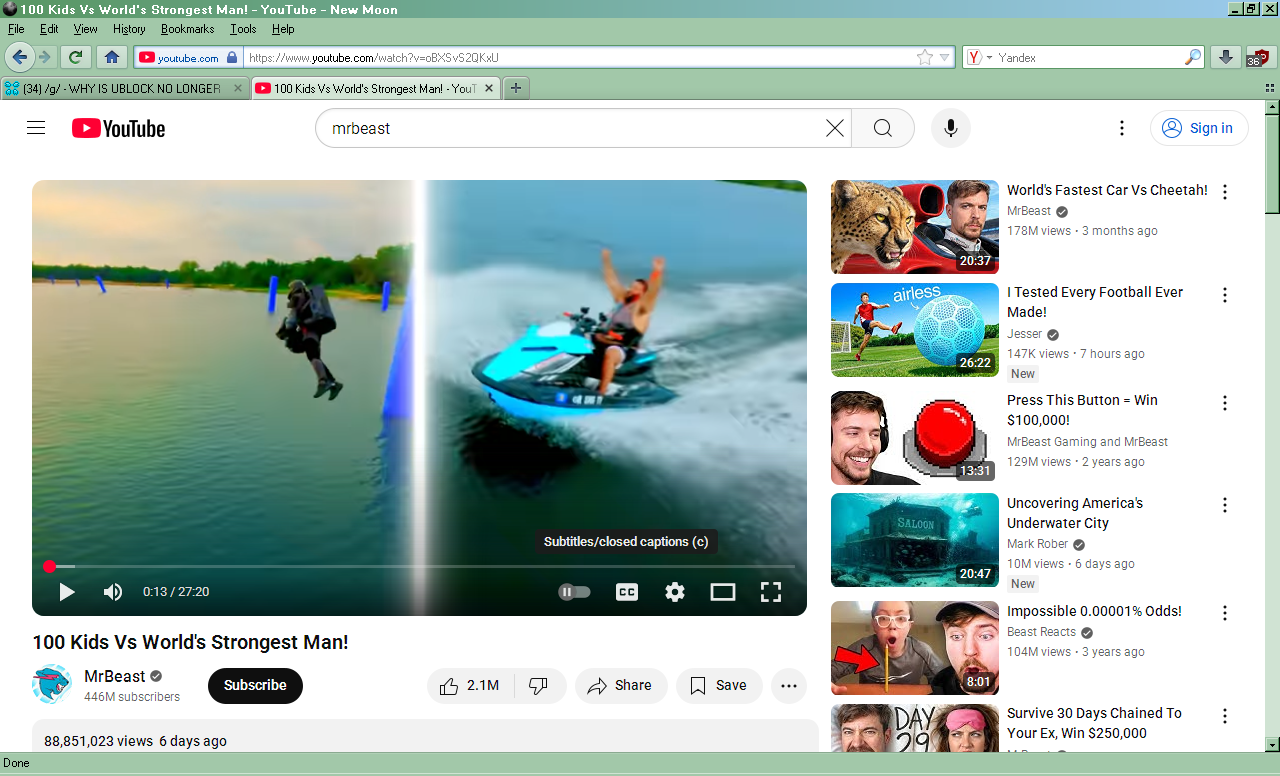1280x776 pixels.
Task: Open I Tested Every Football thumbnail
Action: pos(915,330)
